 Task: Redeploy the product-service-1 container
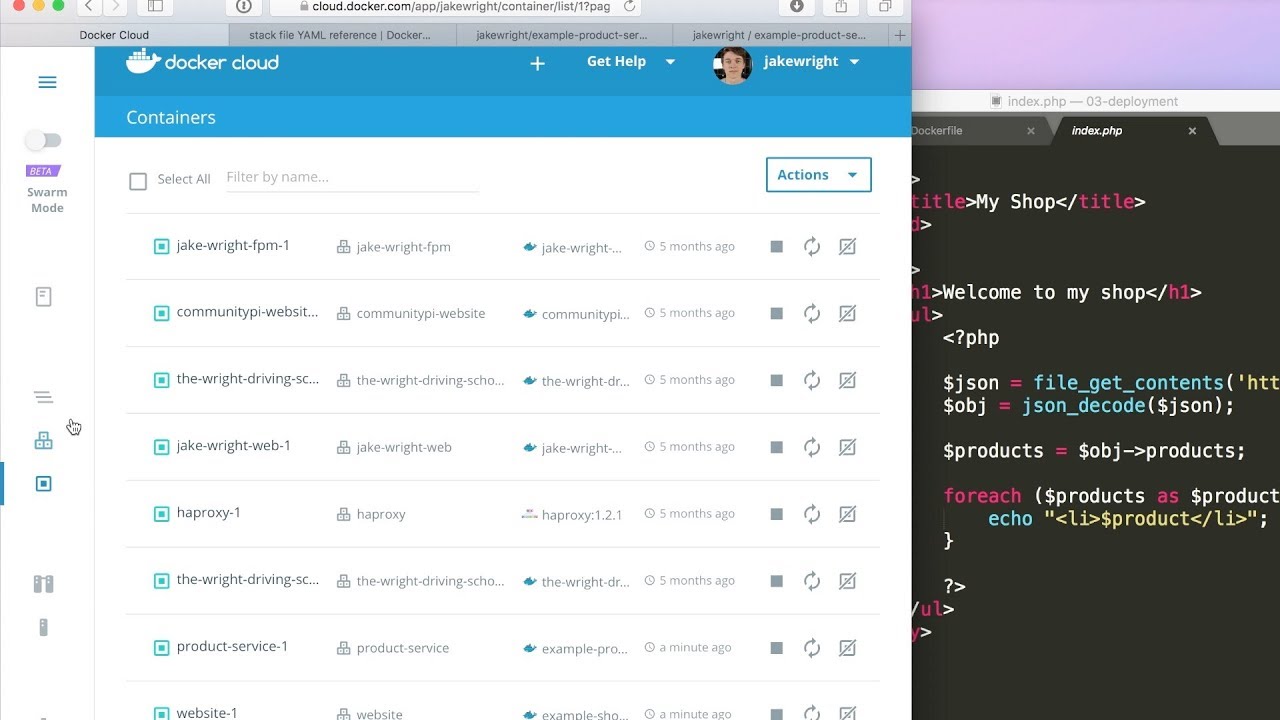tap(812, 649)
